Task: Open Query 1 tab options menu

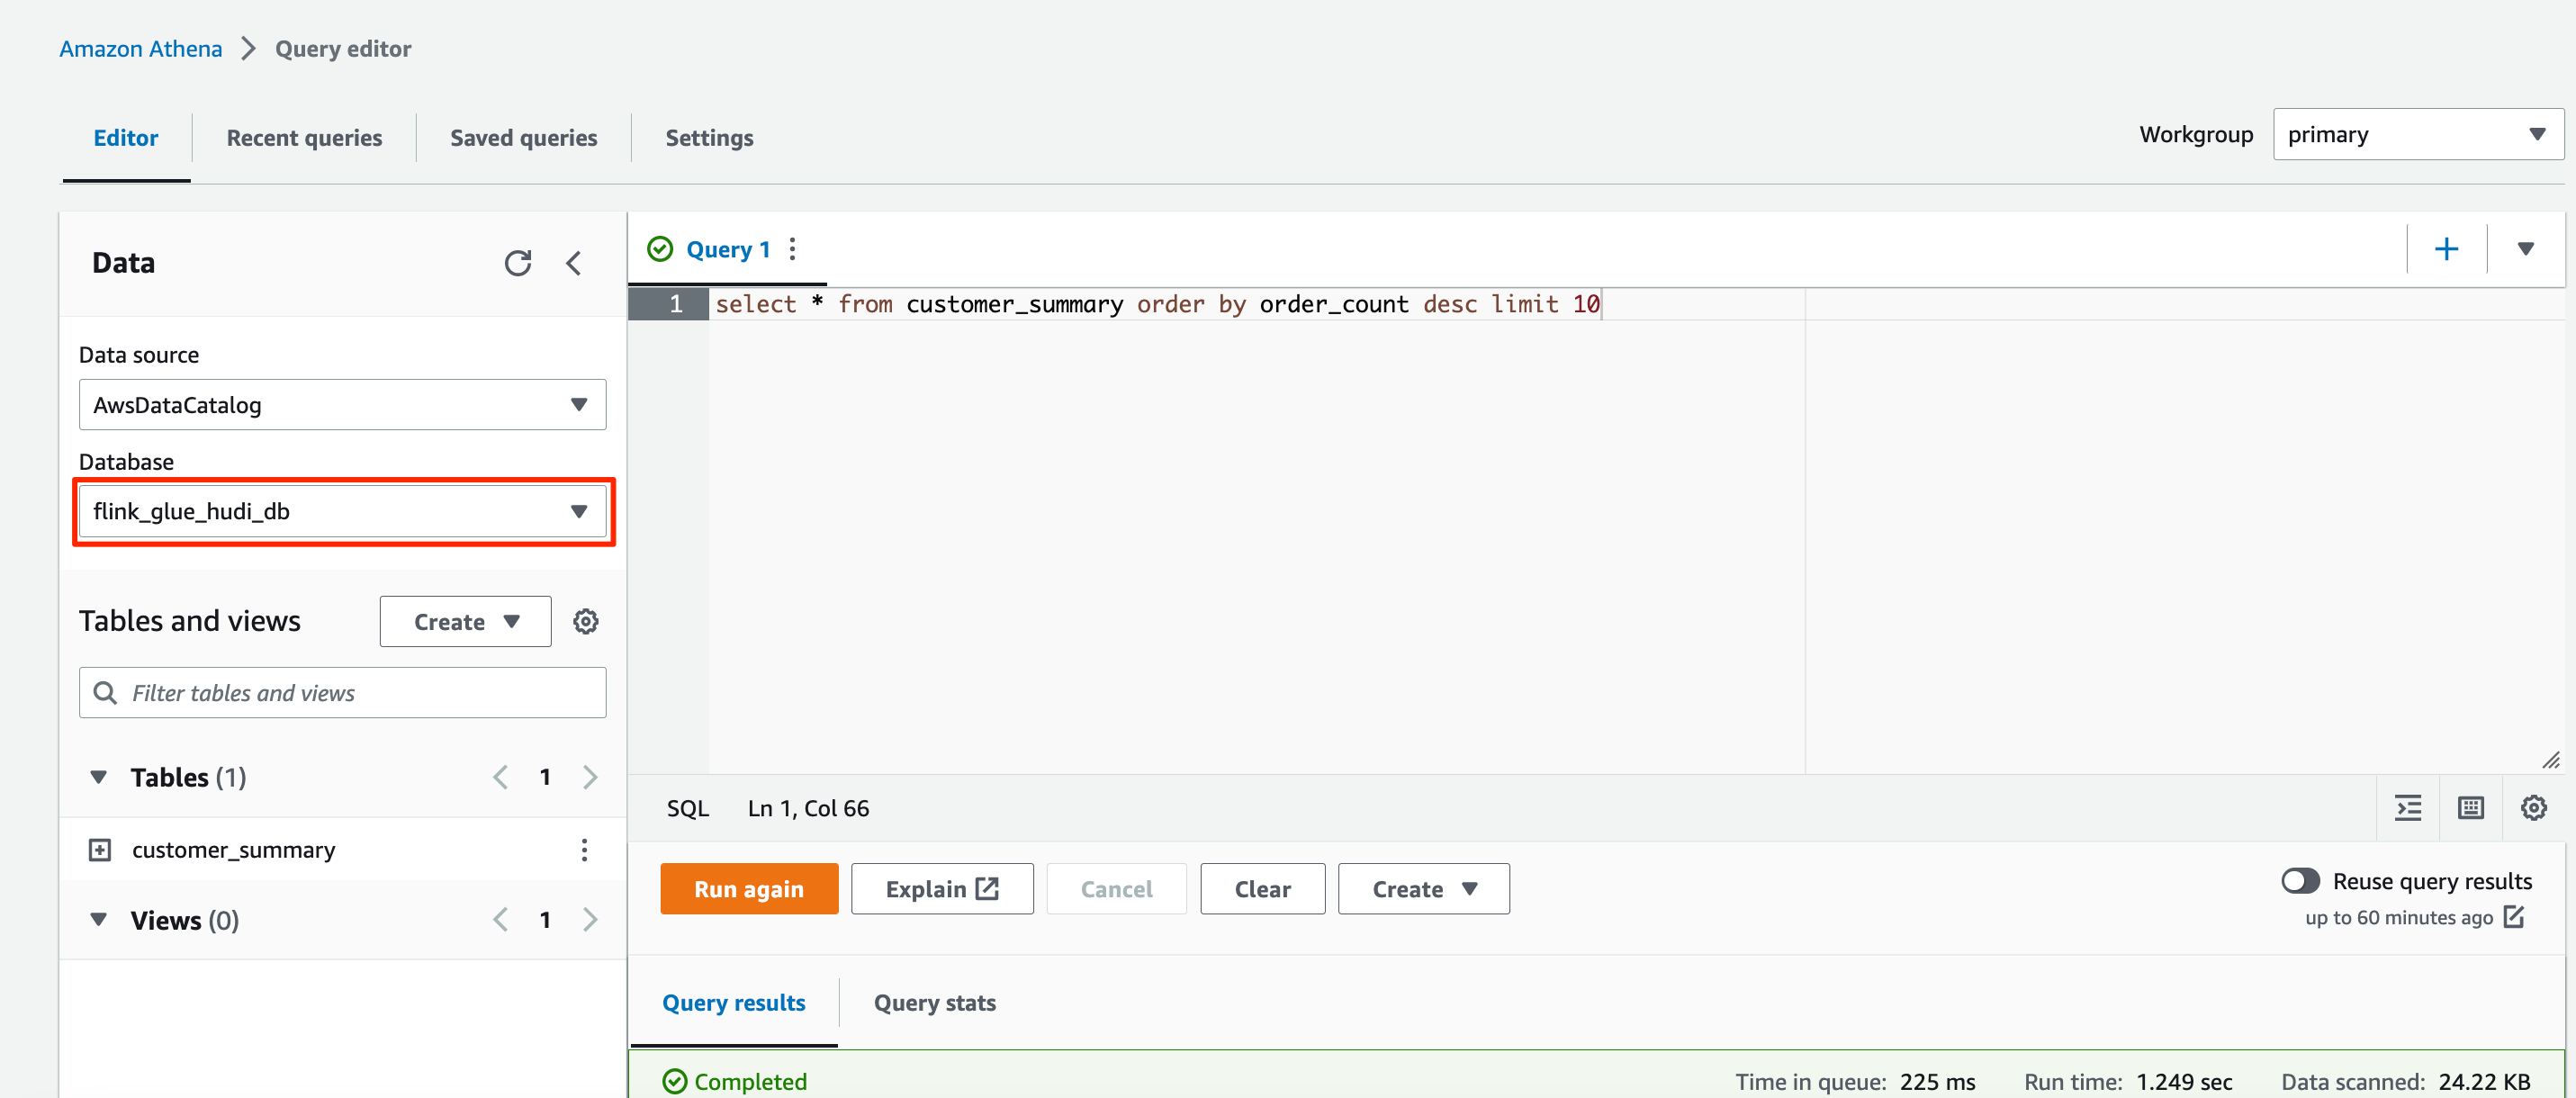Action: click(x=793, y=249)
